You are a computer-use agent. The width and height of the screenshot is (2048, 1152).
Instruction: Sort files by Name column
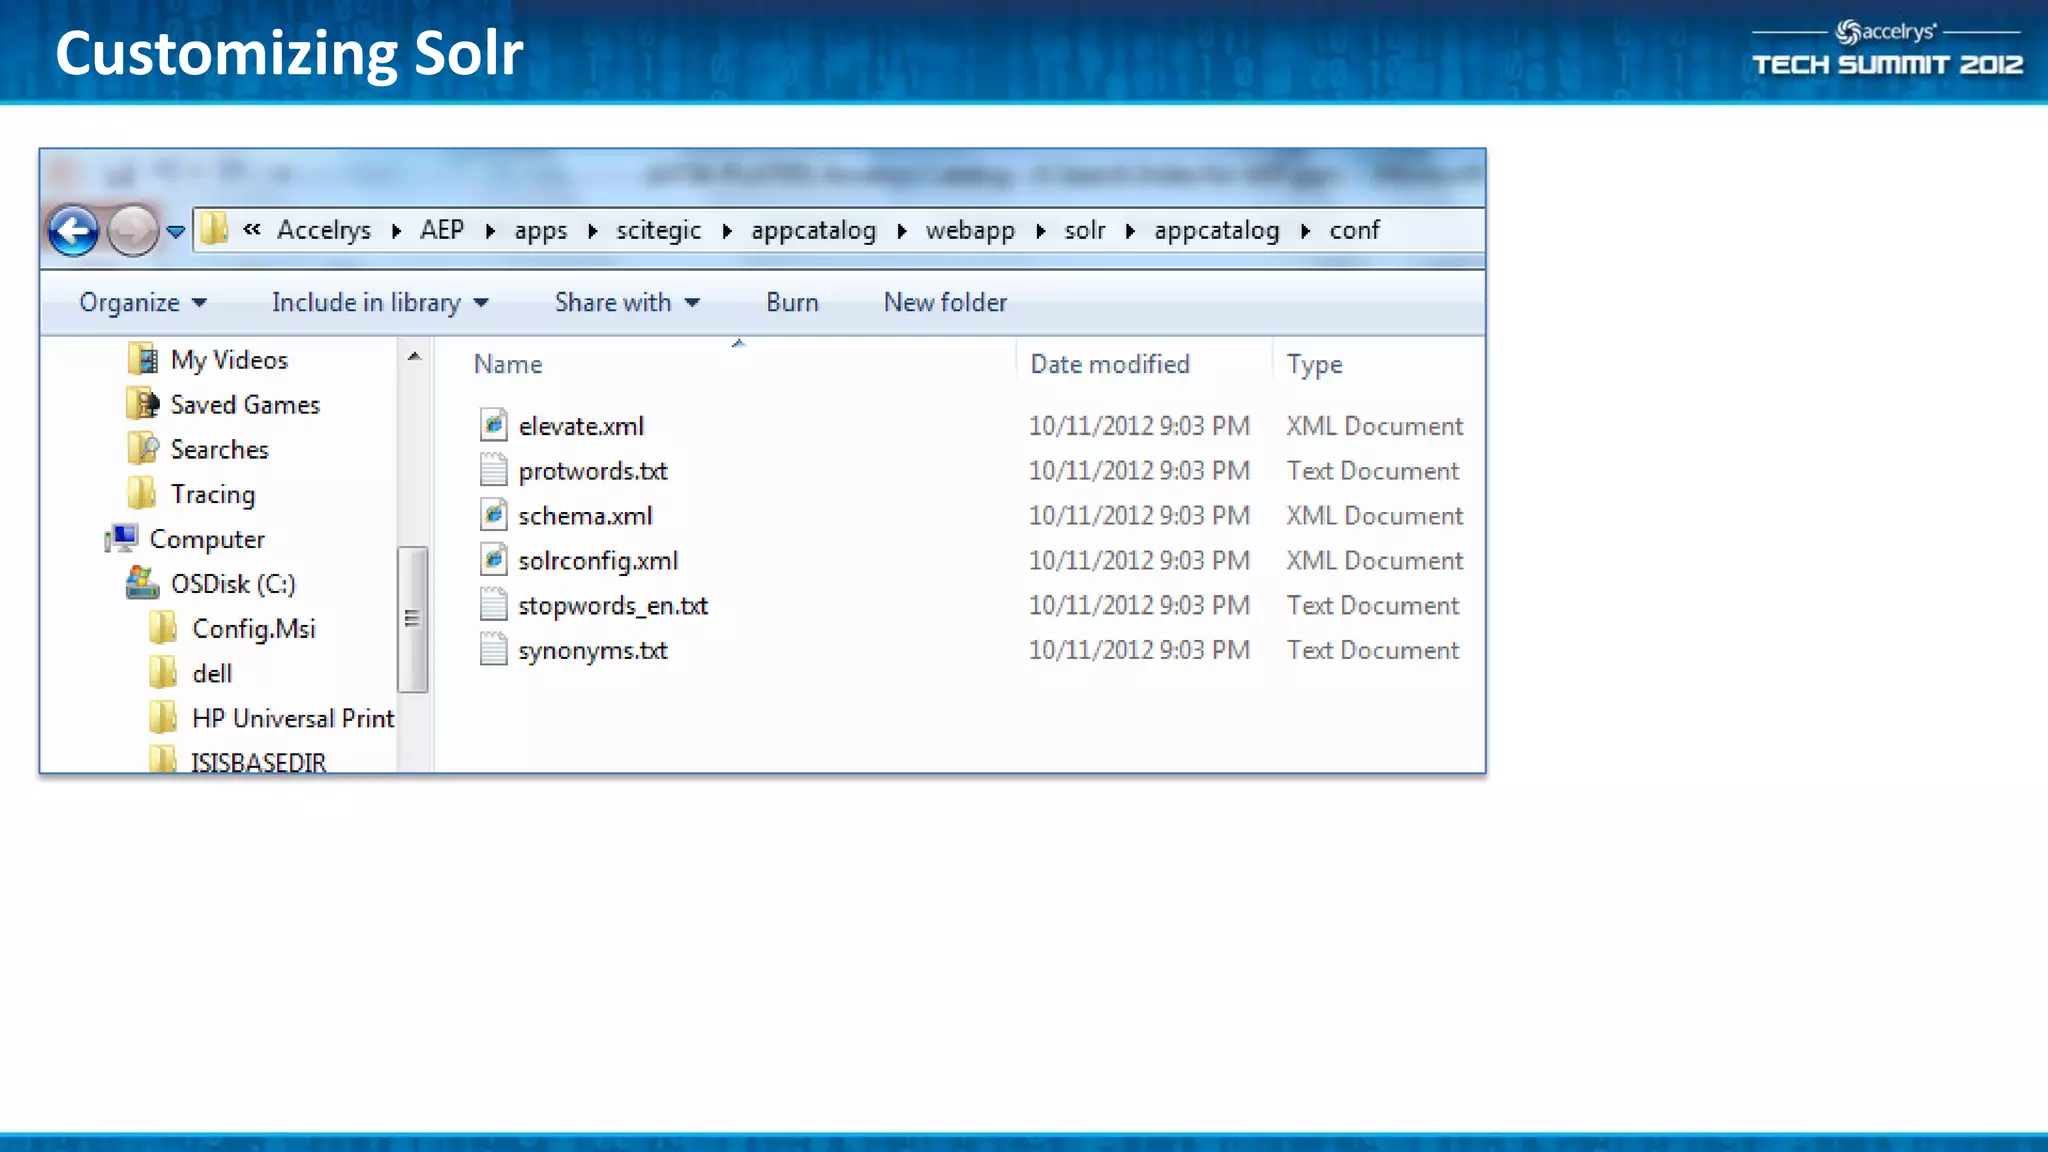click(508, 364)
